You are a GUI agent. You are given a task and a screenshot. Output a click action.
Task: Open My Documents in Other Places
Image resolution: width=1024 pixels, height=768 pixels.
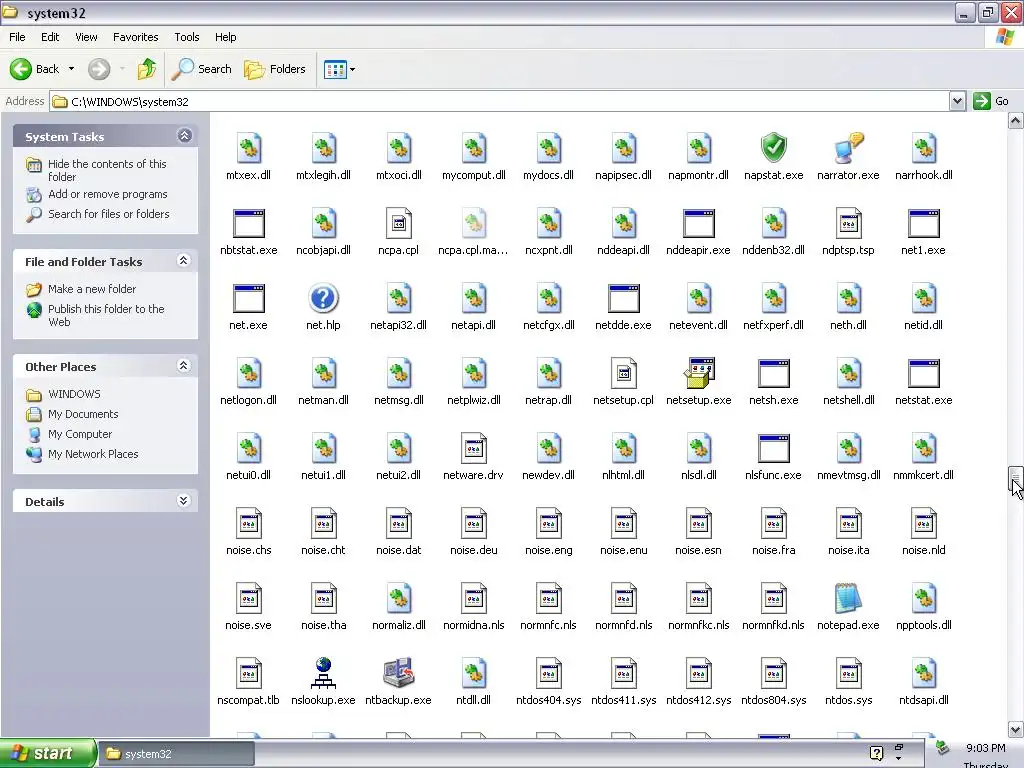pyautogui.click(x=83, y=414)
